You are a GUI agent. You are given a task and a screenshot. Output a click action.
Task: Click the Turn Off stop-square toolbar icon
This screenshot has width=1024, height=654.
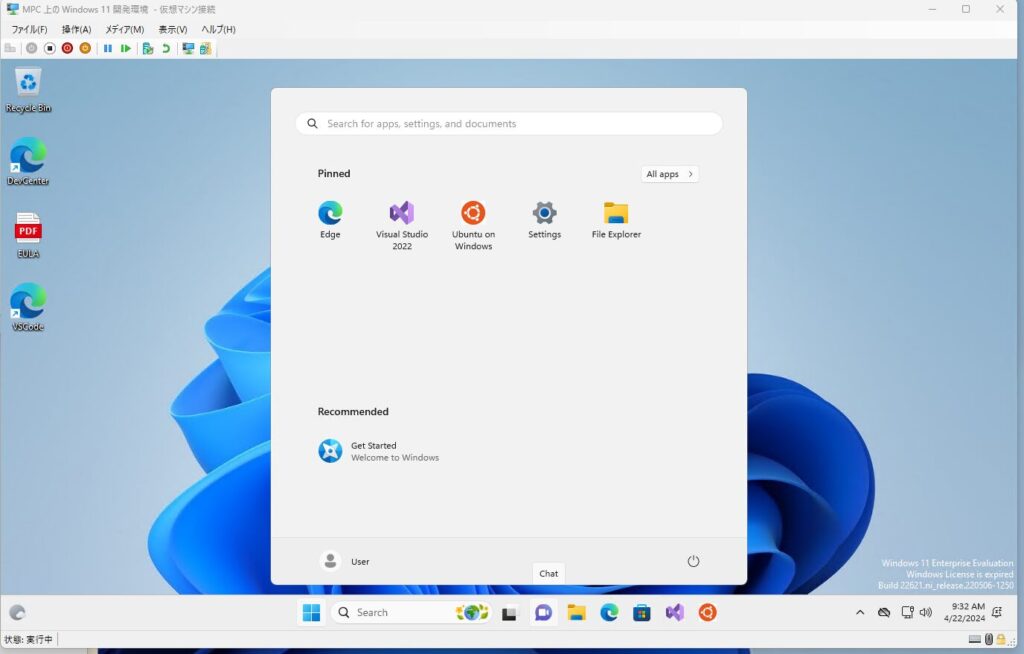[x=50, y=48]
